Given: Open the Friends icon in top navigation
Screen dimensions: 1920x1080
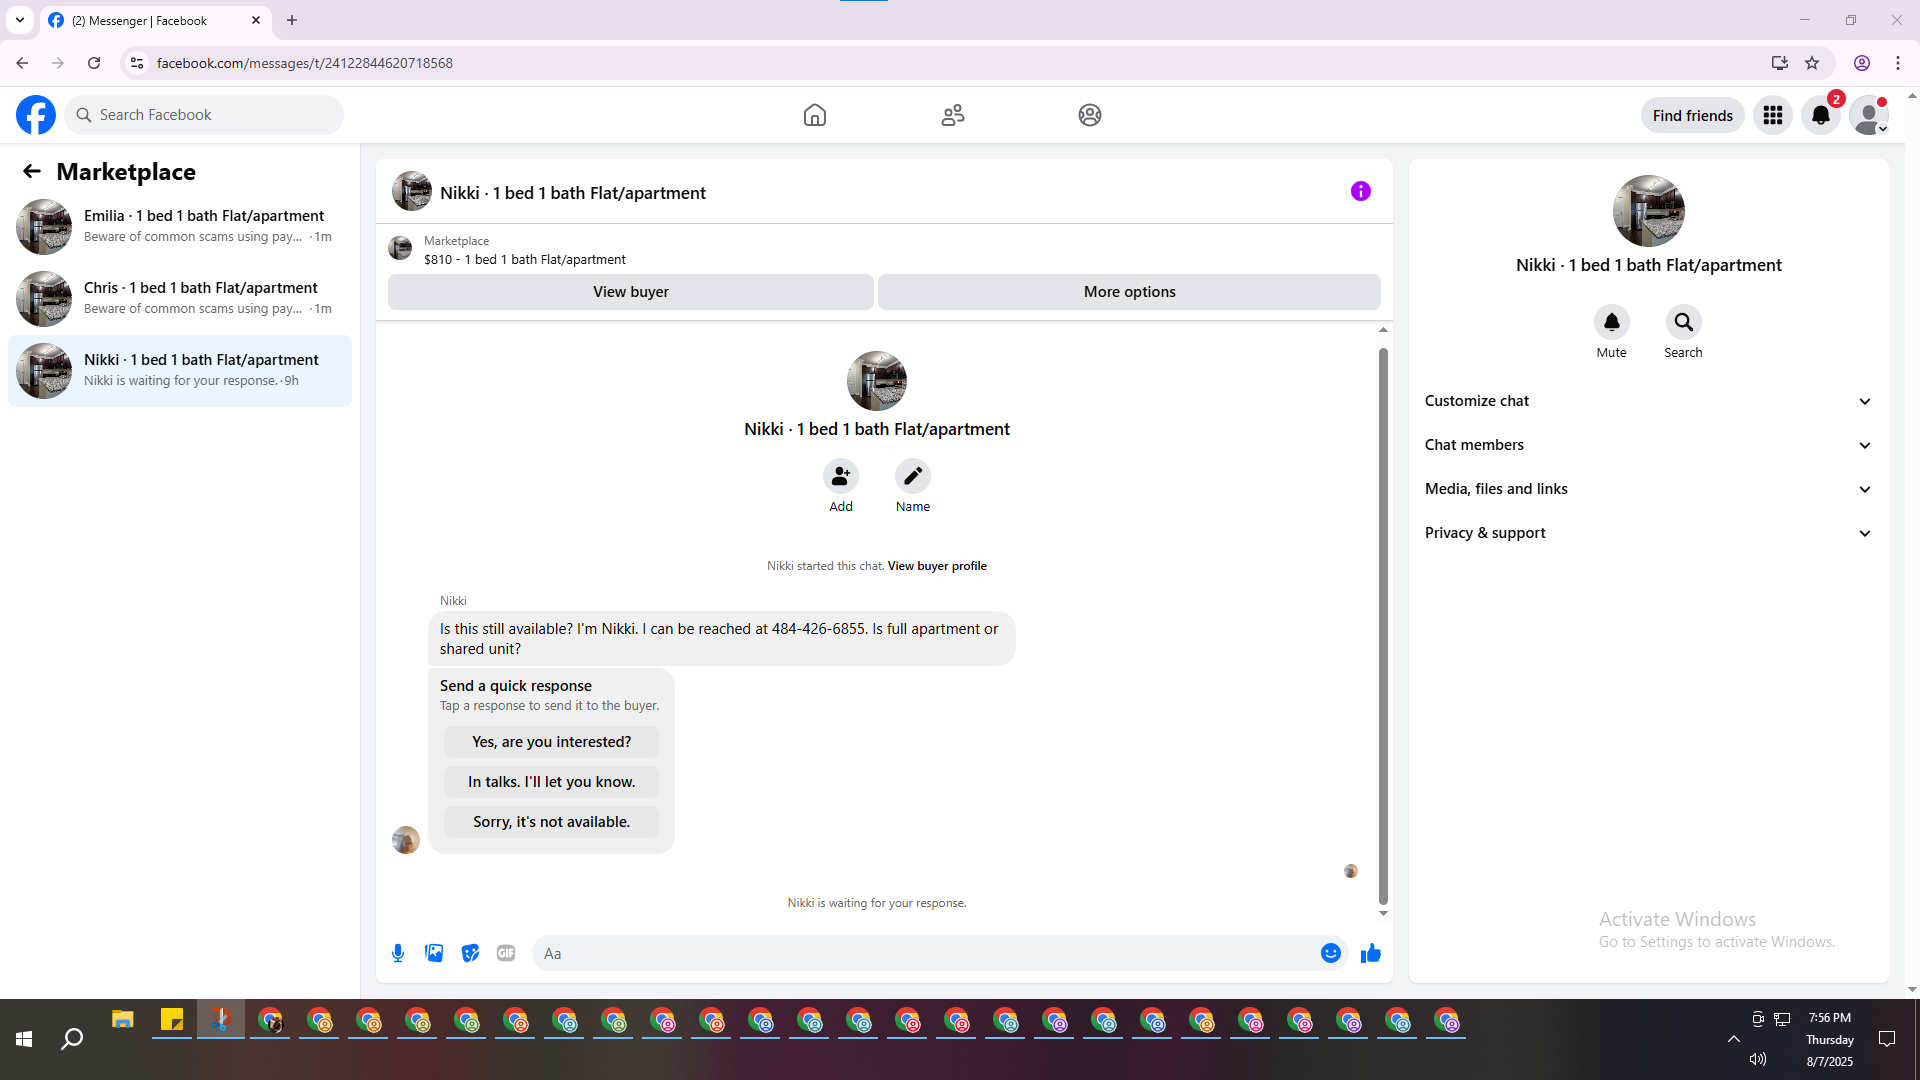Looking at the screenshot, I should pos(953,115).
